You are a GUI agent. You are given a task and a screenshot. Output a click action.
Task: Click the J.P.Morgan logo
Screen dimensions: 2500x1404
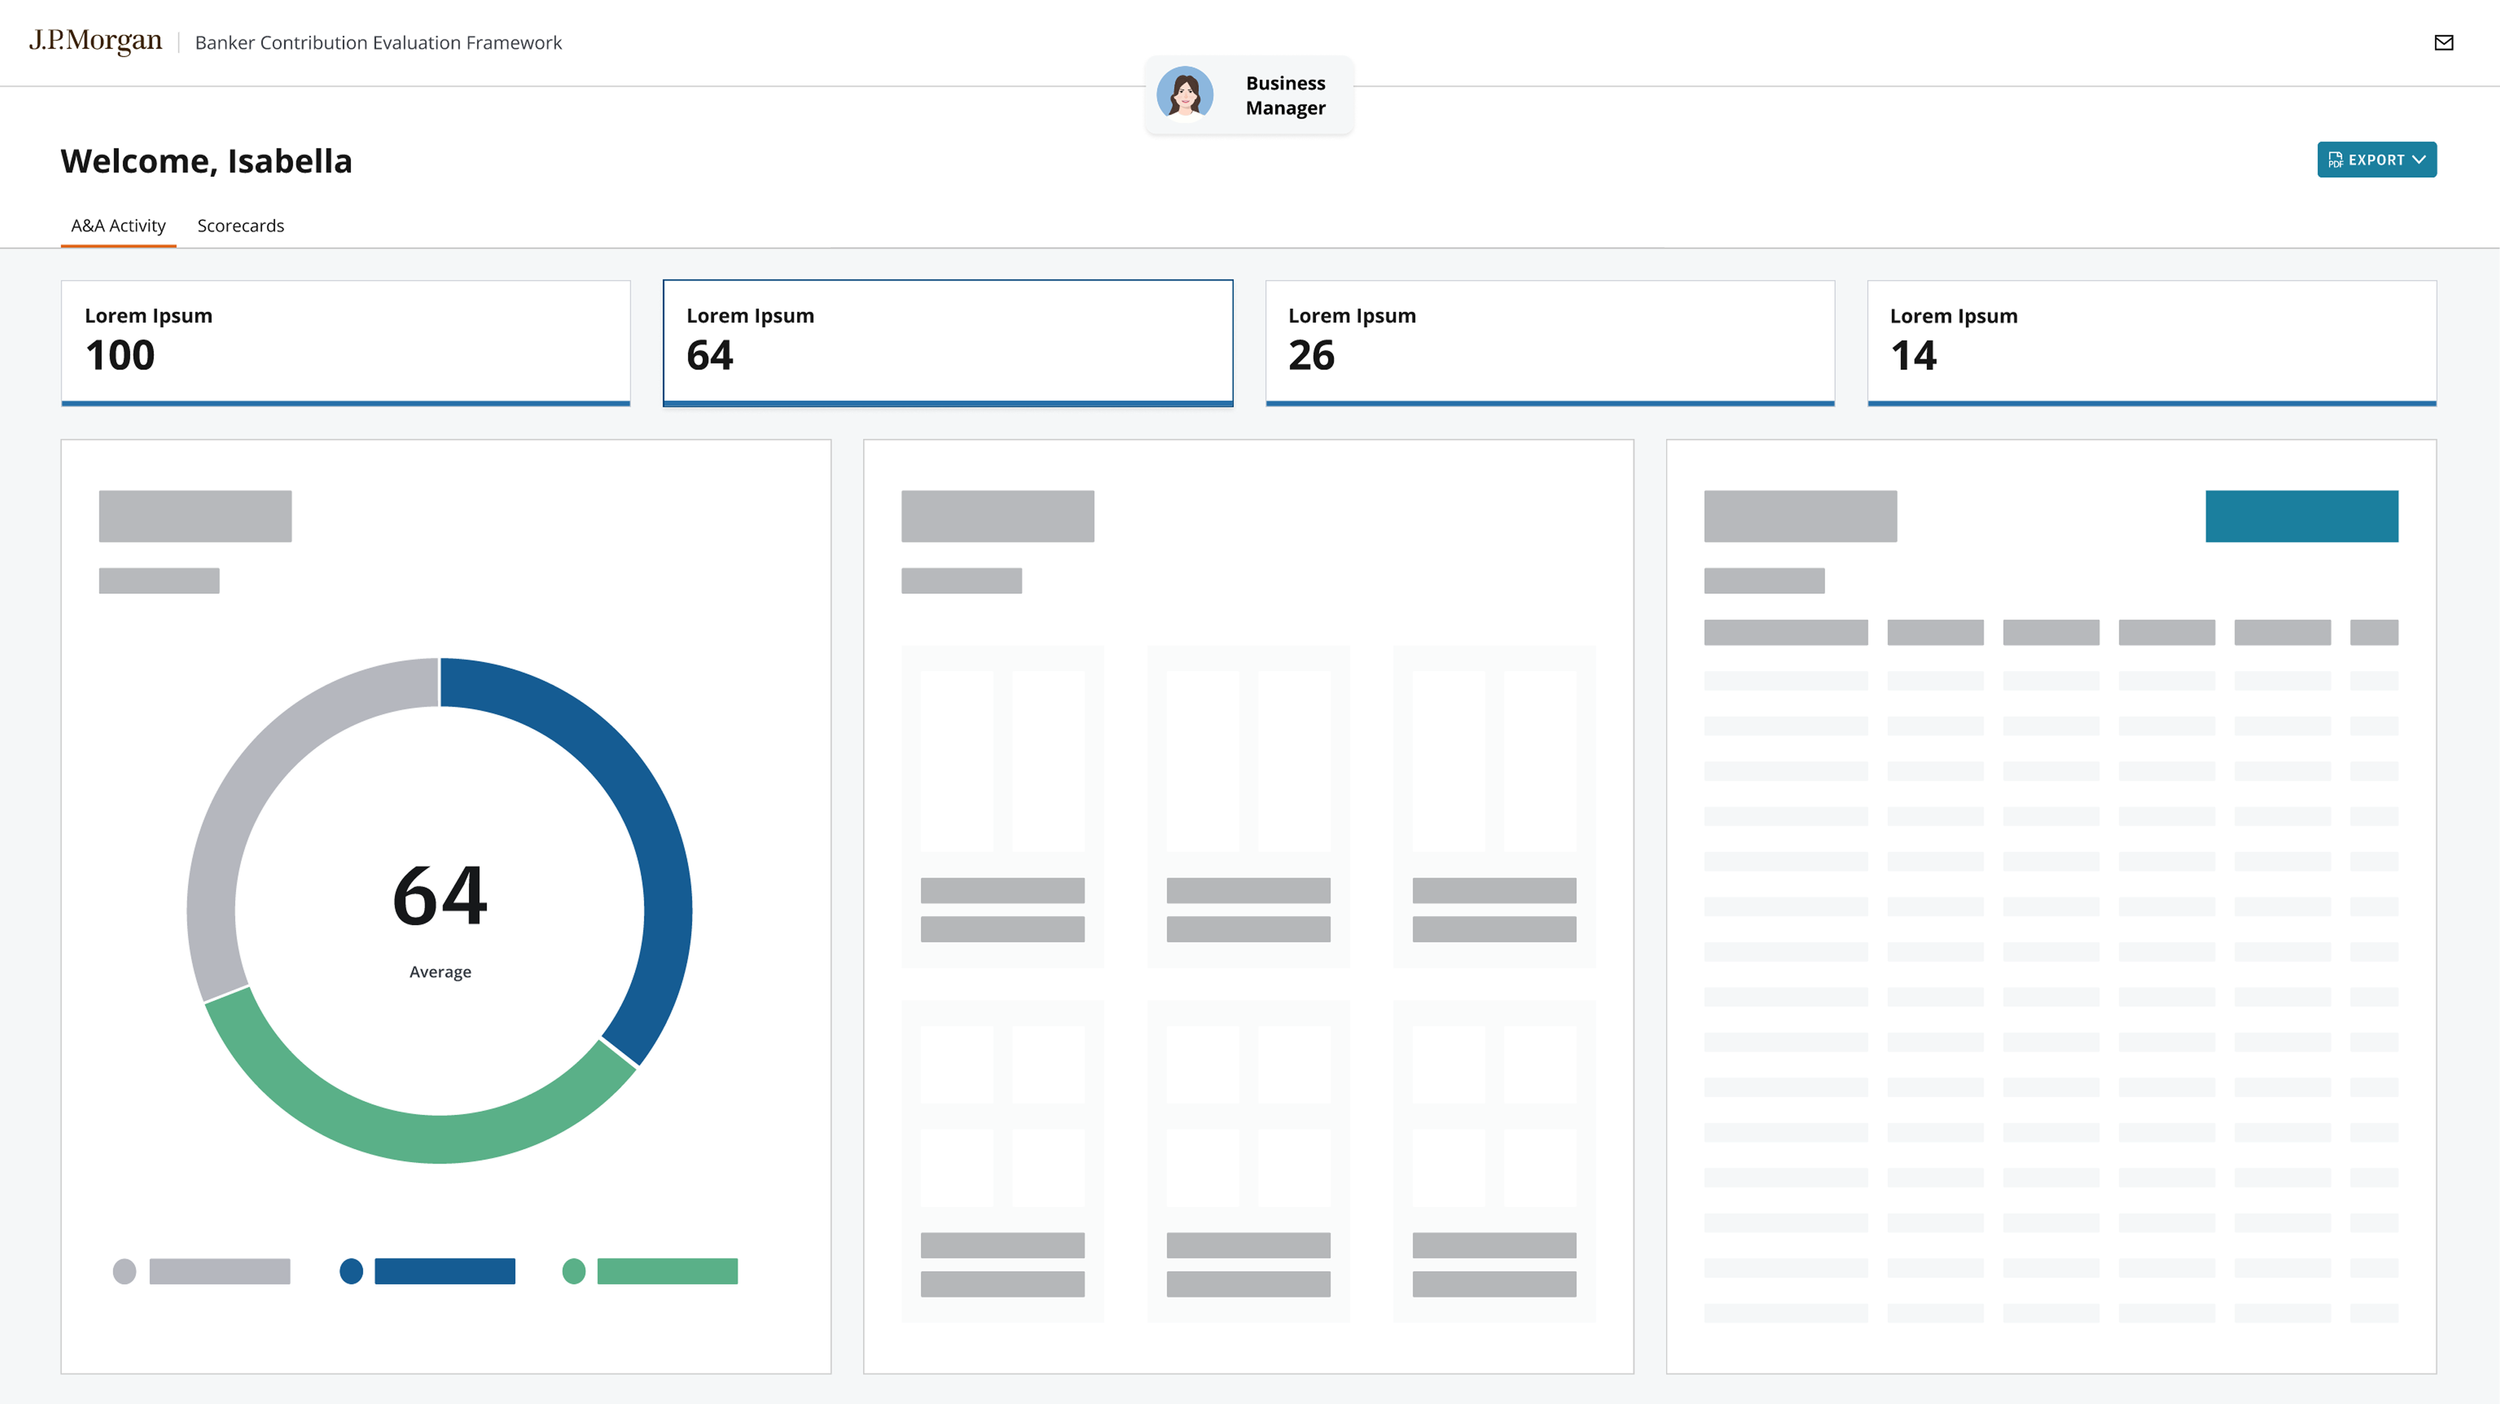point(95,41)
